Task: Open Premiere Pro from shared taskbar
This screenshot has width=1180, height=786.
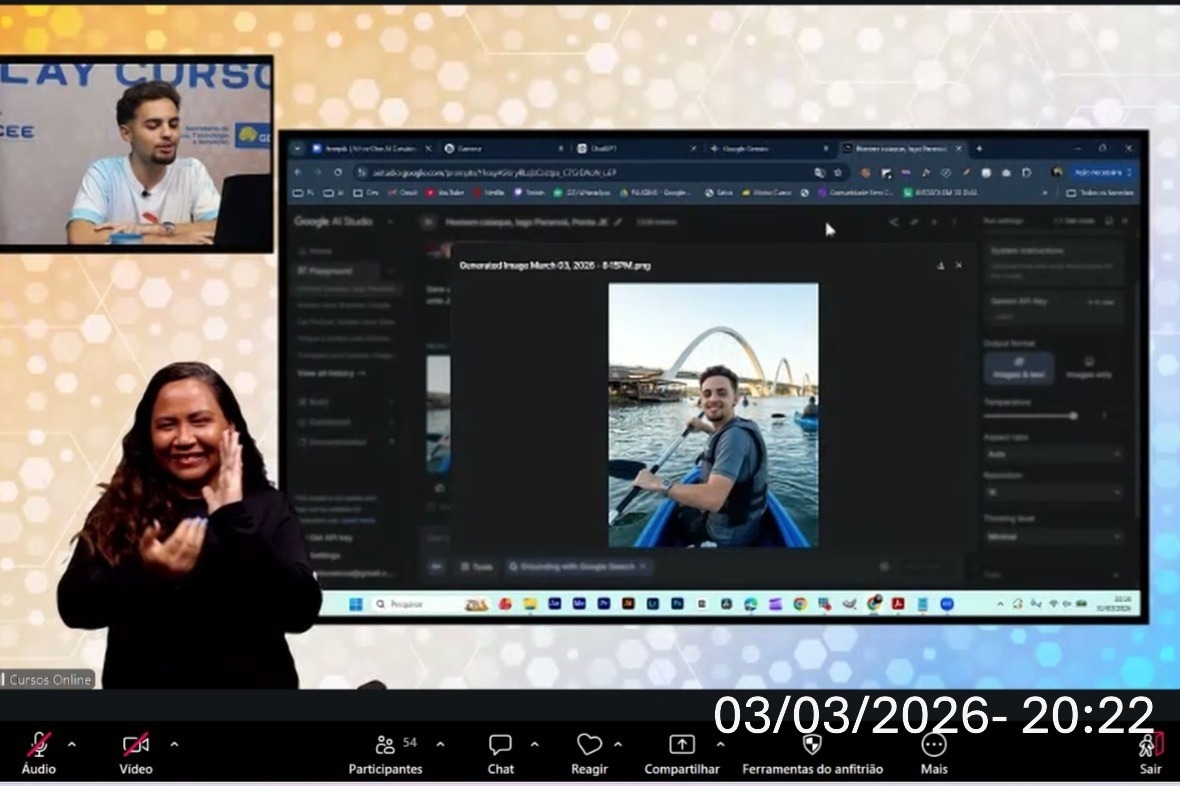Action: click(604, 604)
